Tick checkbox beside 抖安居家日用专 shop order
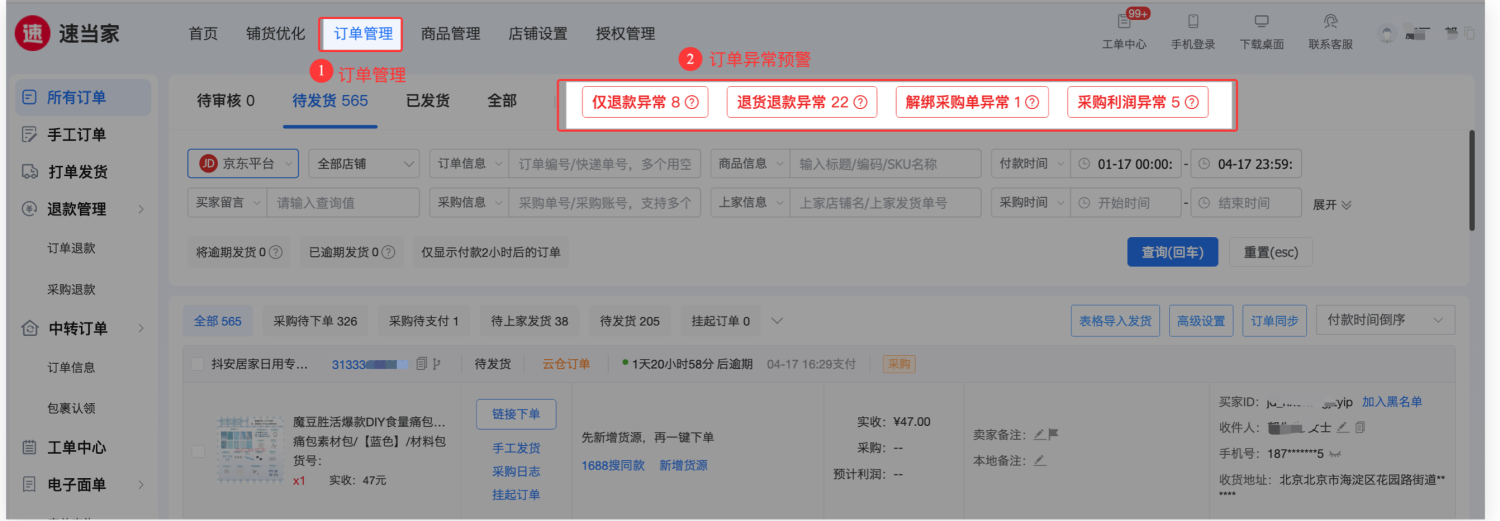 [197, 364]
